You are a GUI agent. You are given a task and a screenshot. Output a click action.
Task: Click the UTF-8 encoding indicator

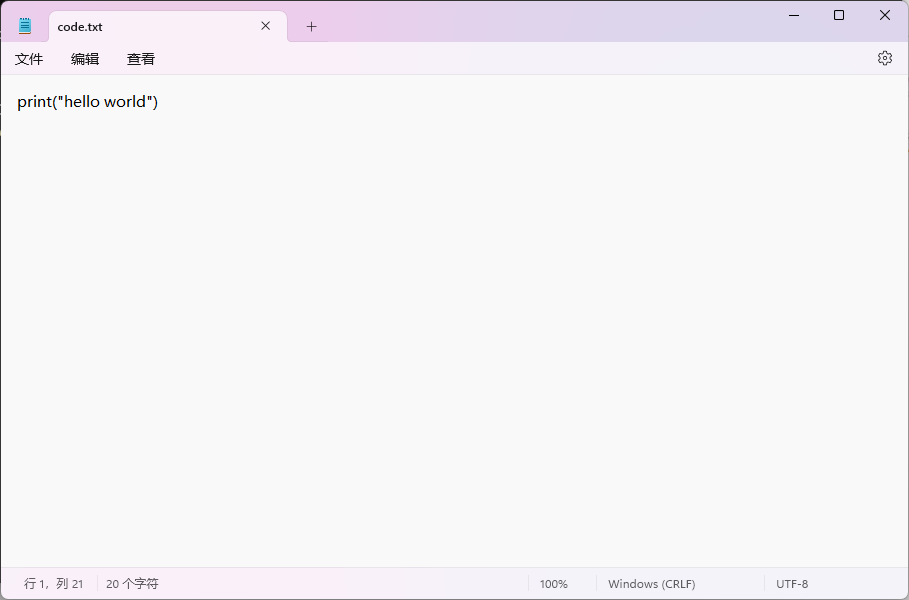(x=791, y=584)
